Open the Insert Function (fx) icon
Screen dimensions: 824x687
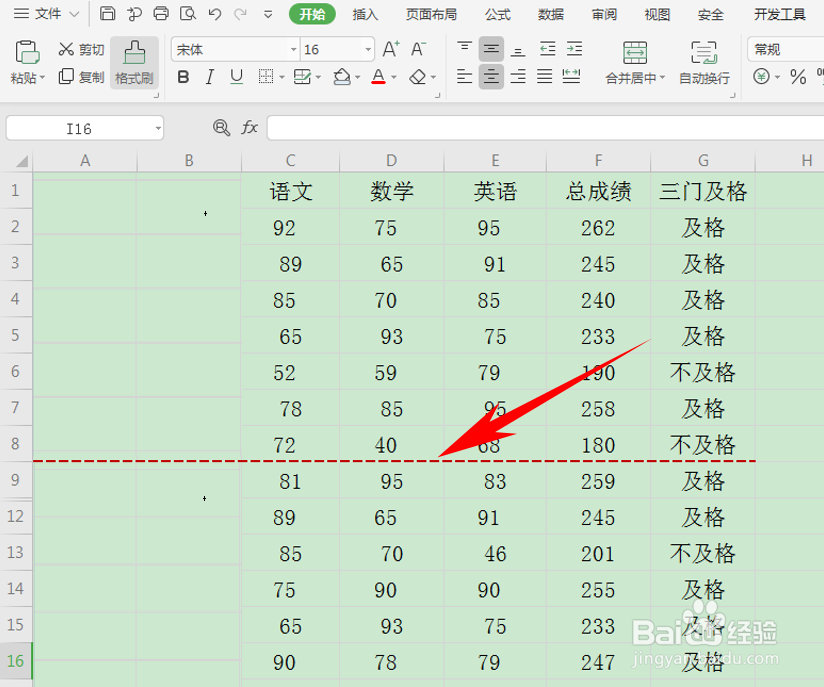(x=249, y=127)
